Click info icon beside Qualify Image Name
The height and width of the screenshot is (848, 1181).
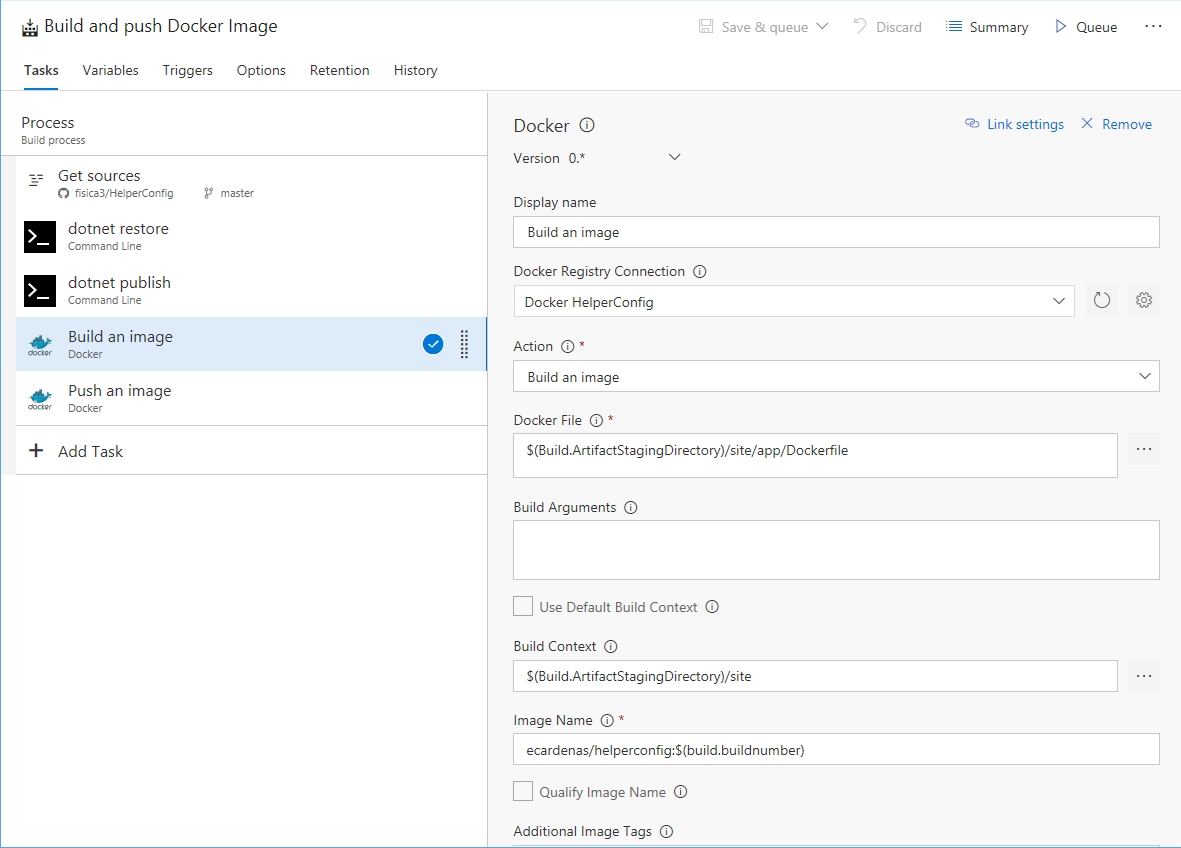click(x=681, y=792)
